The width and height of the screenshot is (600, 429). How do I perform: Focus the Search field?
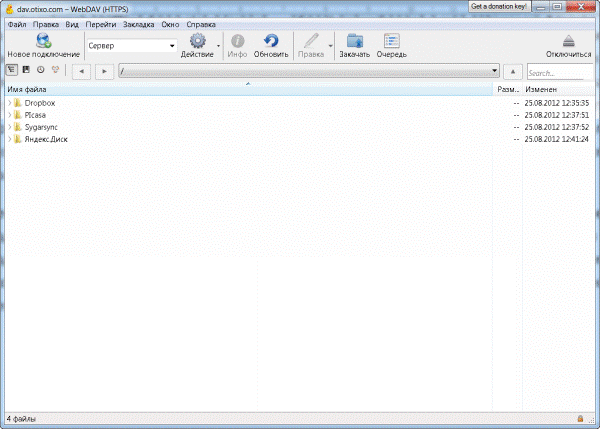click(560, 72)
